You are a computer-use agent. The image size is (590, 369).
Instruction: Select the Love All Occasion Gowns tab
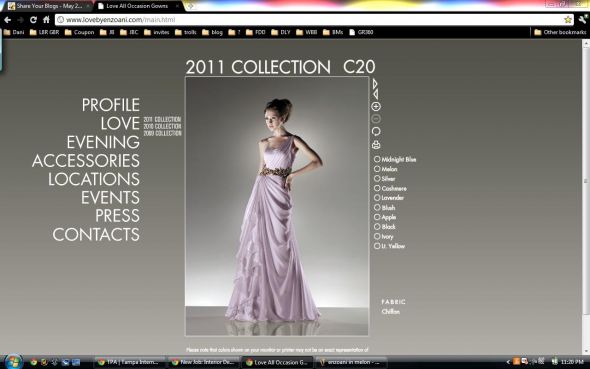tap(137, 6)
